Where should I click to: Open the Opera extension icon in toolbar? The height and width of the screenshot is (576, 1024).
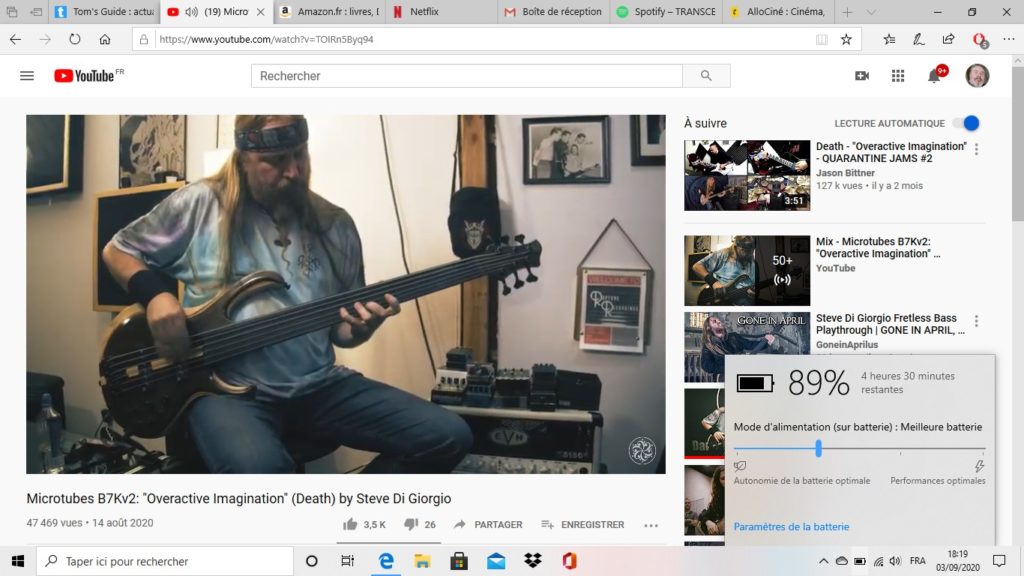pos(980,40)
